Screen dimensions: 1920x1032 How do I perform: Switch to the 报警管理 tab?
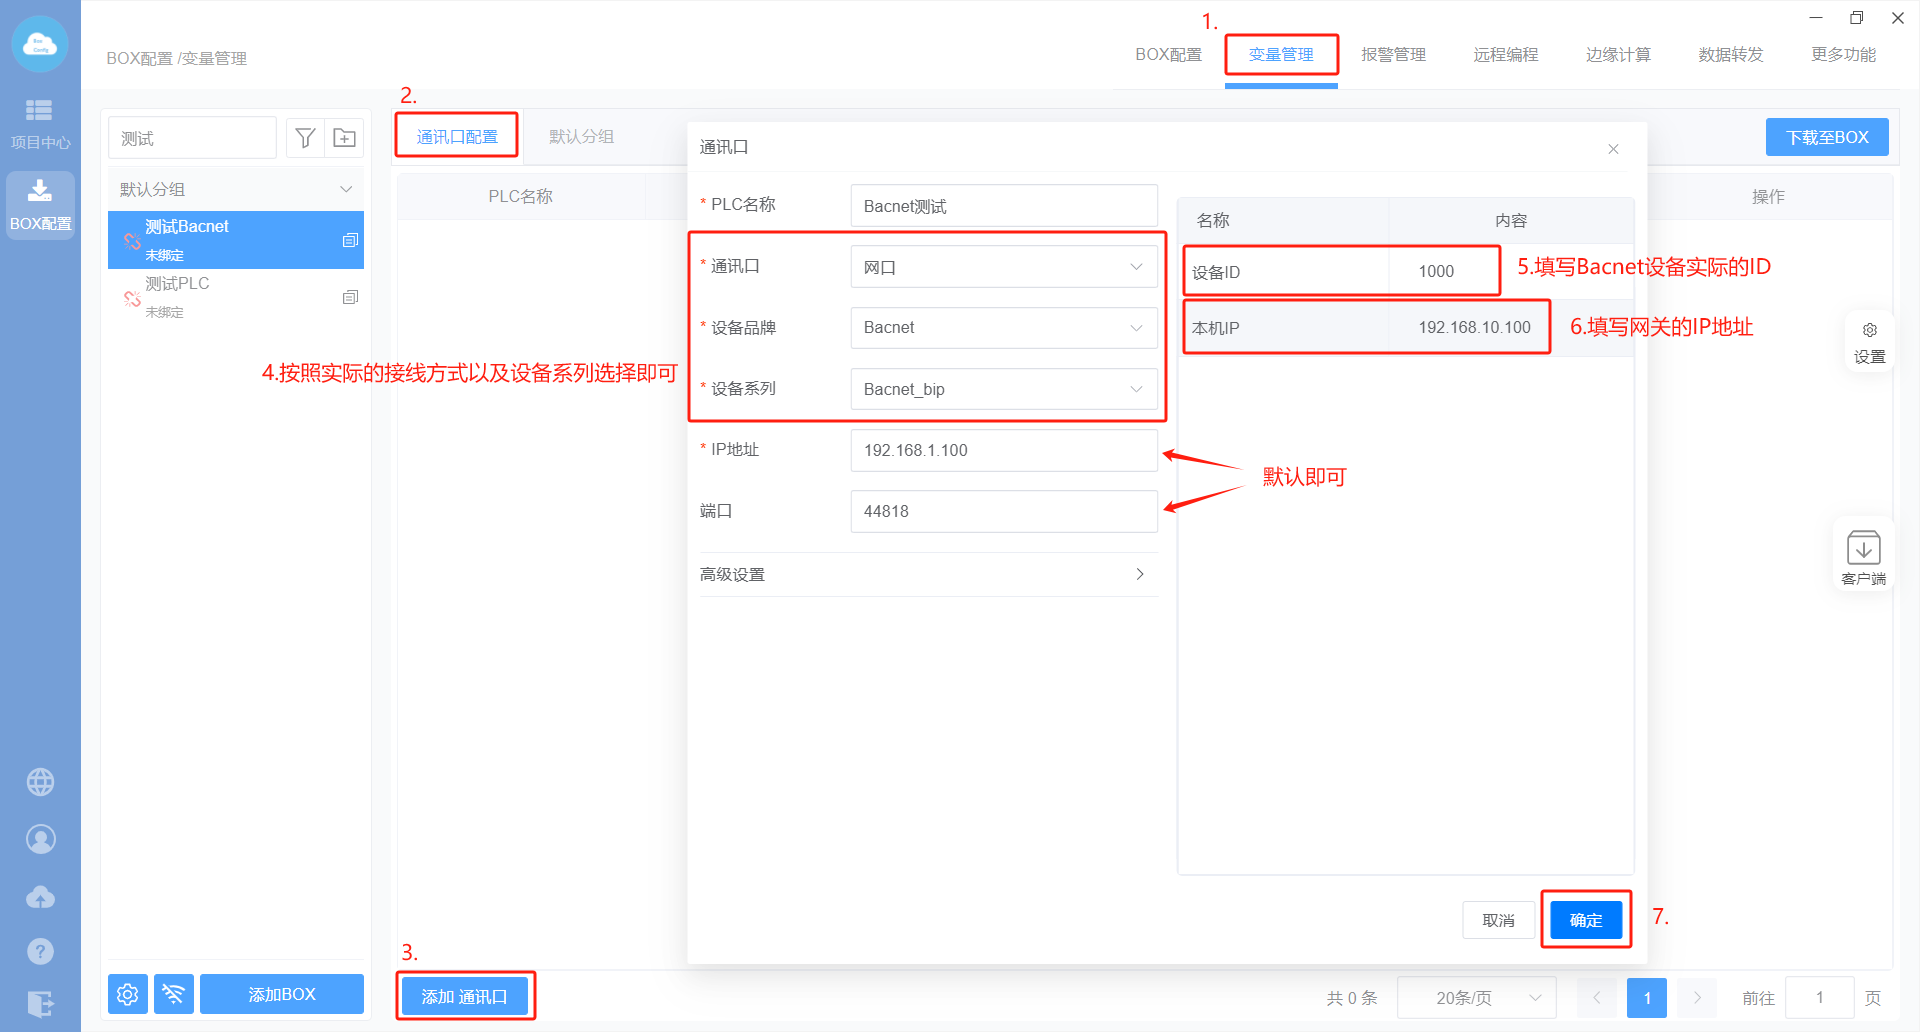coord(1393,55)
